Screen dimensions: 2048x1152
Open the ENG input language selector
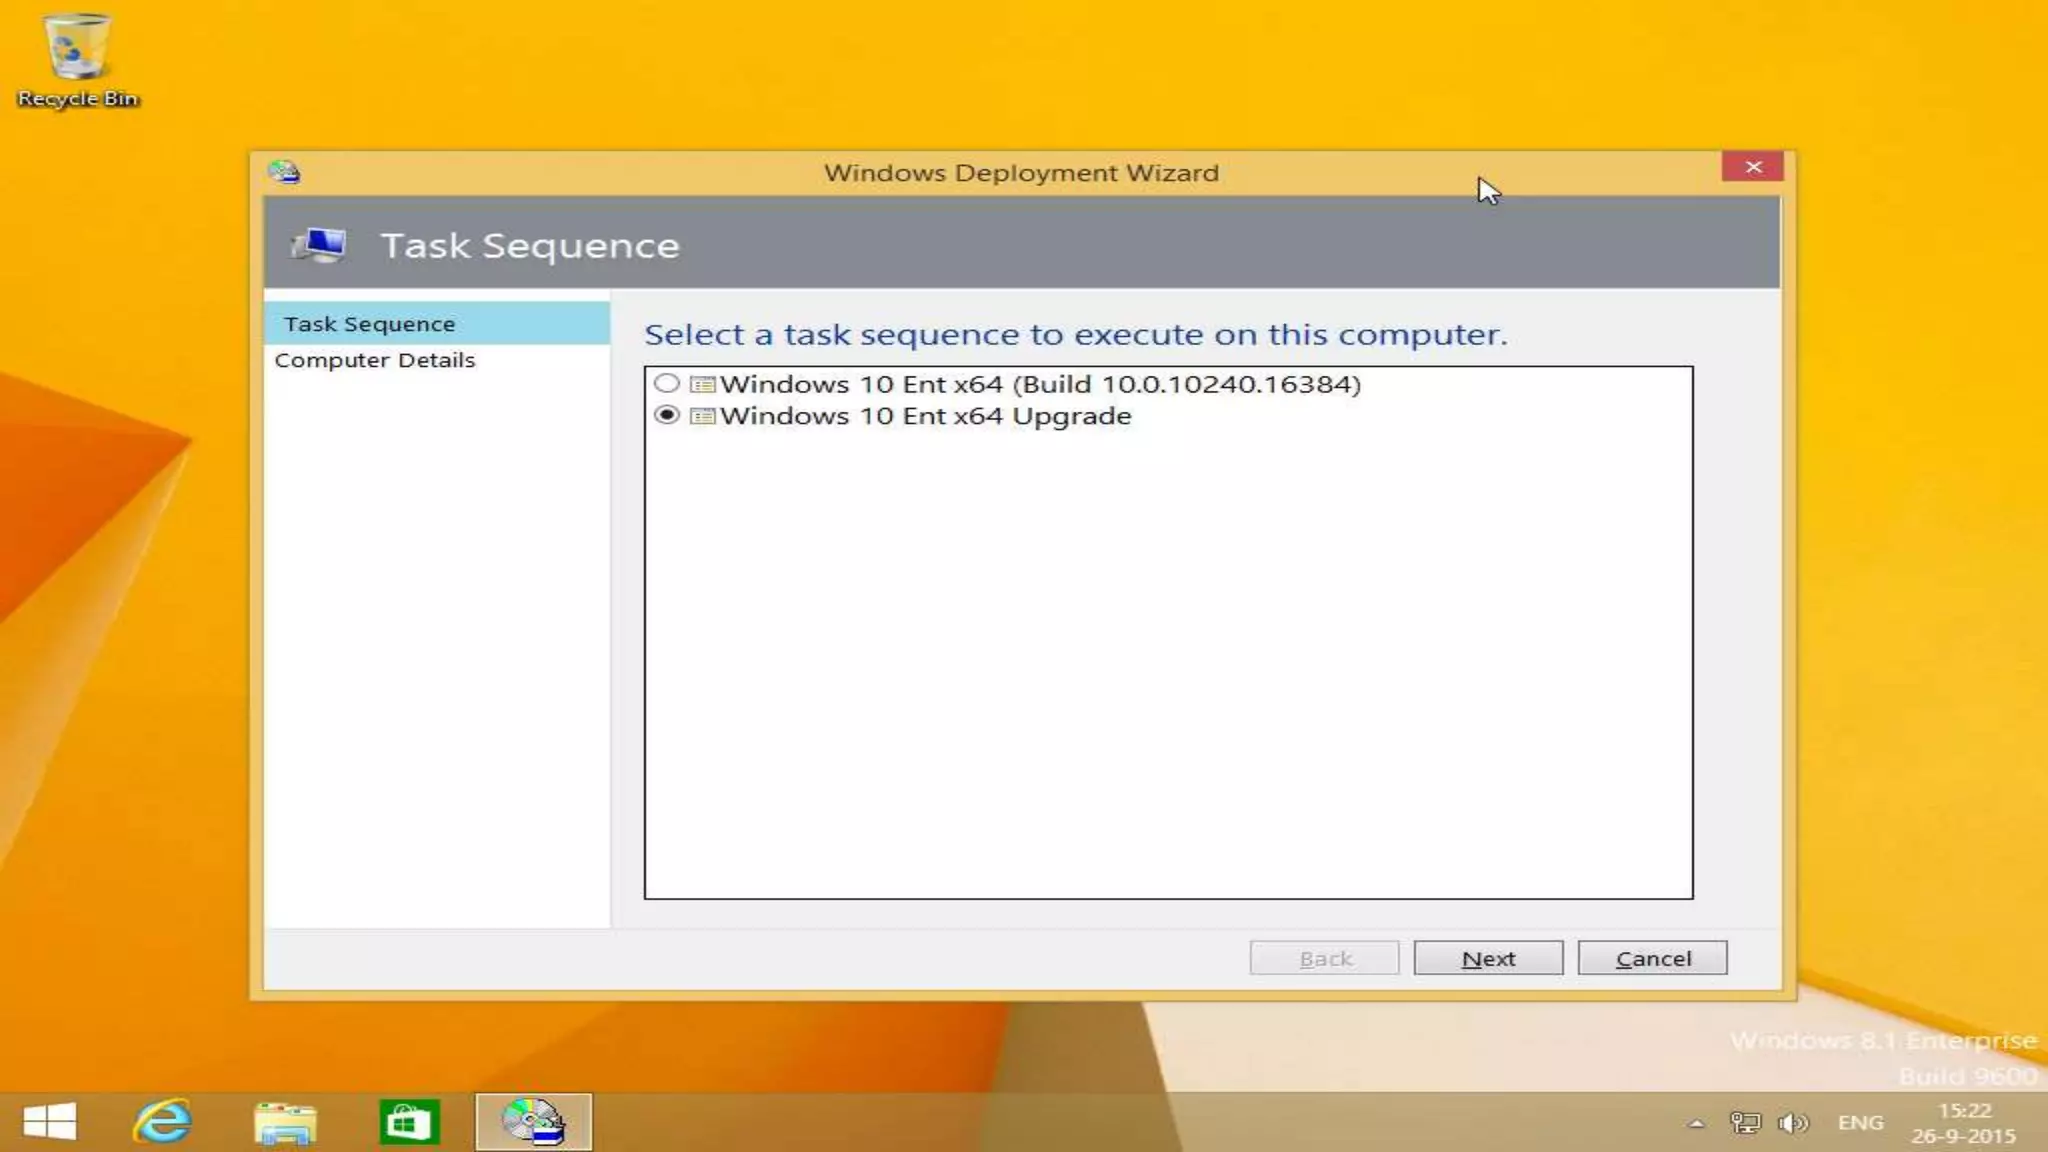(1860, 1123)
